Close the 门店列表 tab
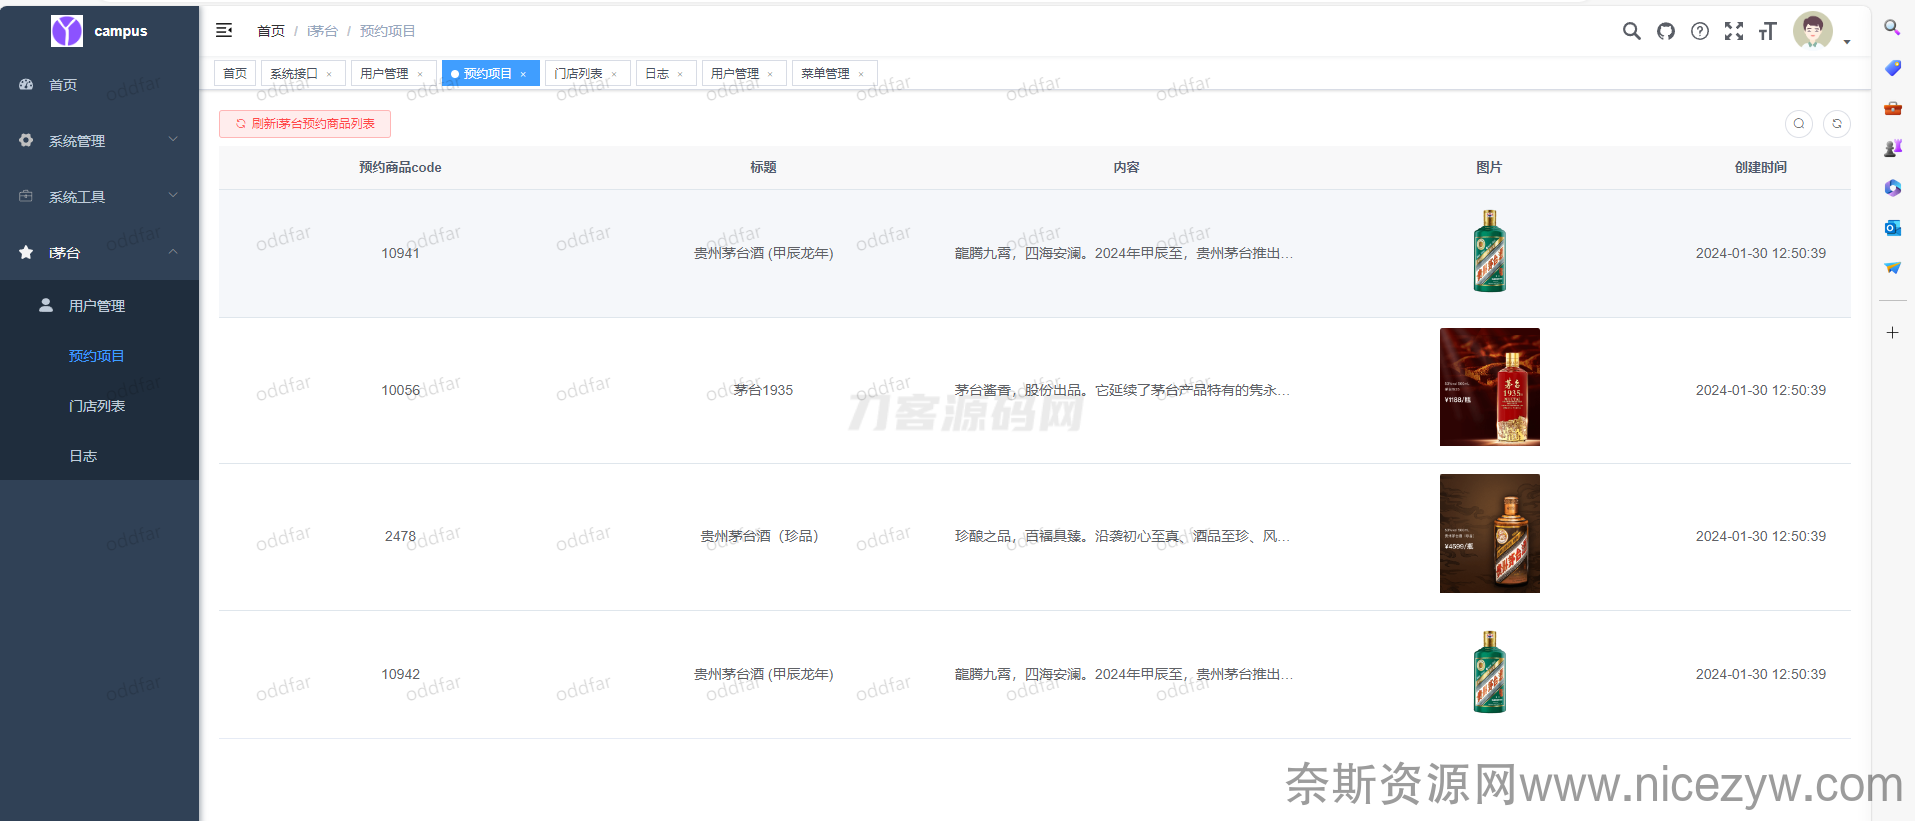Screen dimensions: 1915x821 click(x=614, y=74)
